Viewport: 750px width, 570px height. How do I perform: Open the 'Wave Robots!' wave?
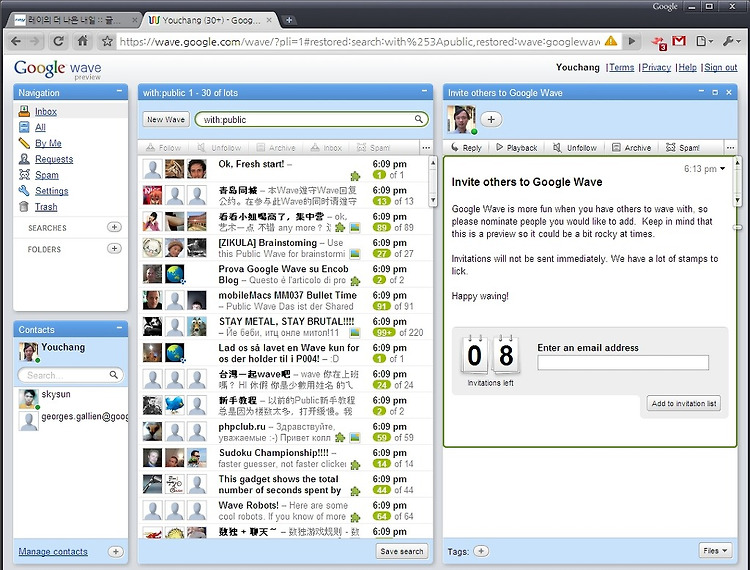(x=285, y=510)
